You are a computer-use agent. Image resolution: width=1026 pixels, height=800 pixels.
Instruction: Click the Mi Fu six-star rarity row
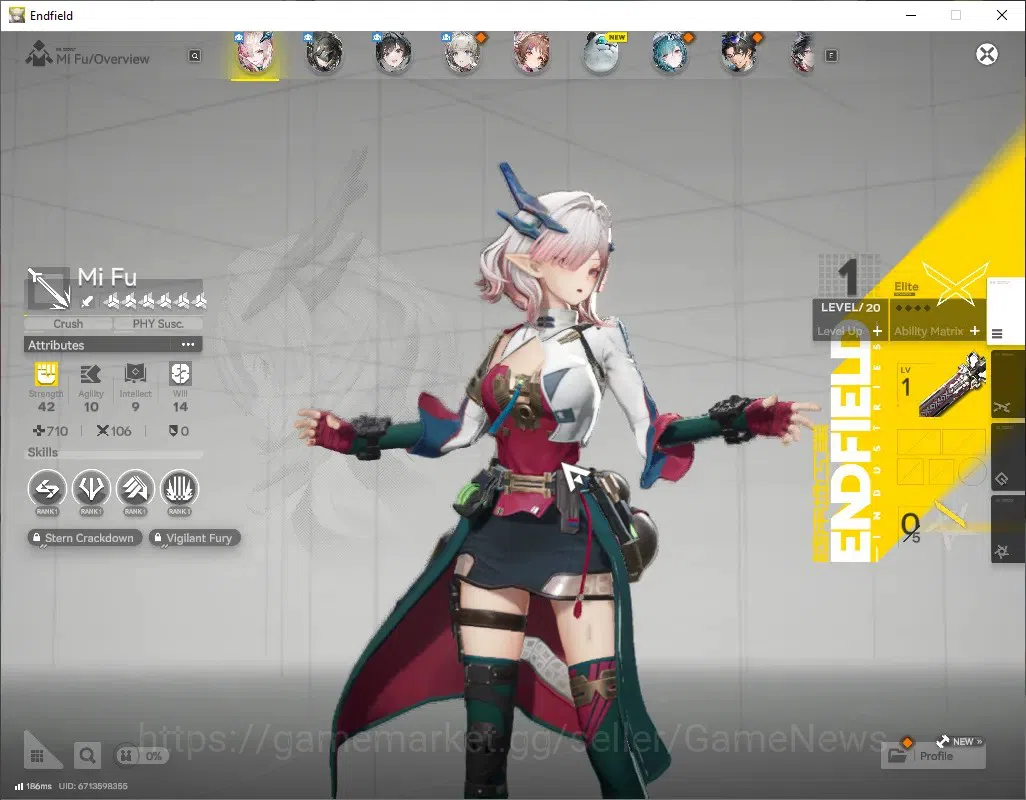155,301
